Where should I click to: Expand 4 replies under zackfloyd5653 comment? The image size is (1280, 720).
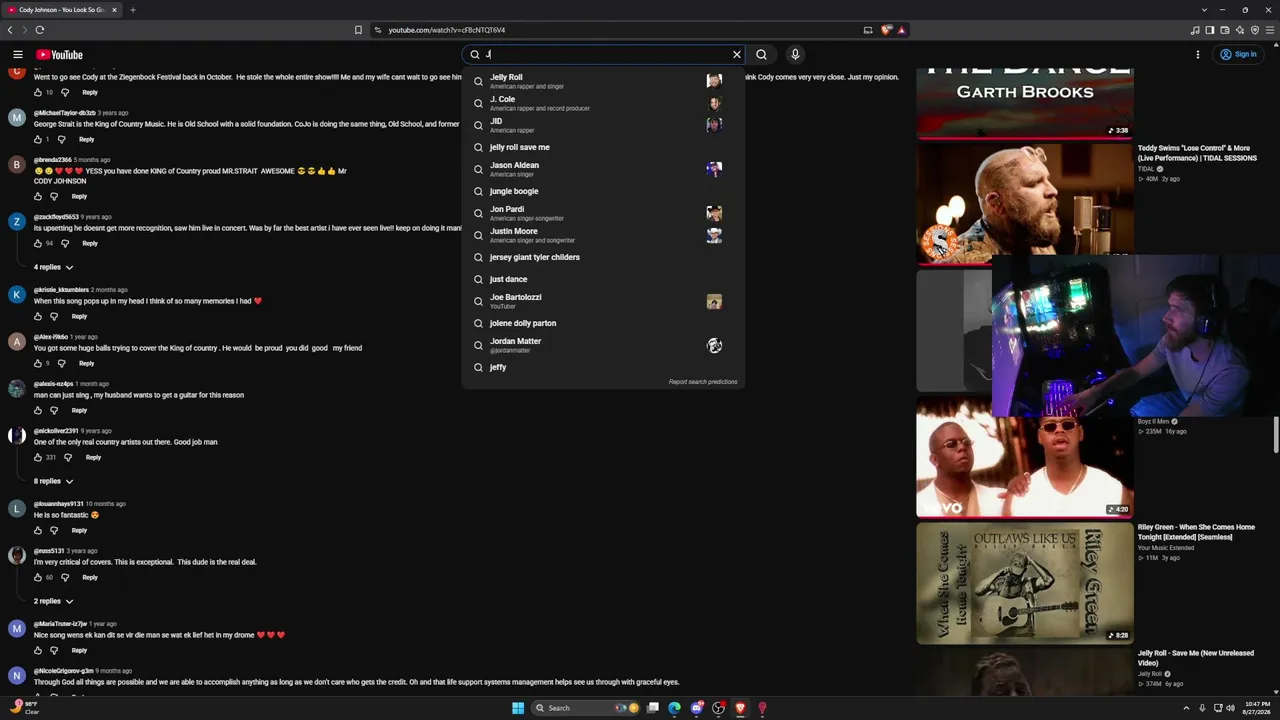click(54, 267)
